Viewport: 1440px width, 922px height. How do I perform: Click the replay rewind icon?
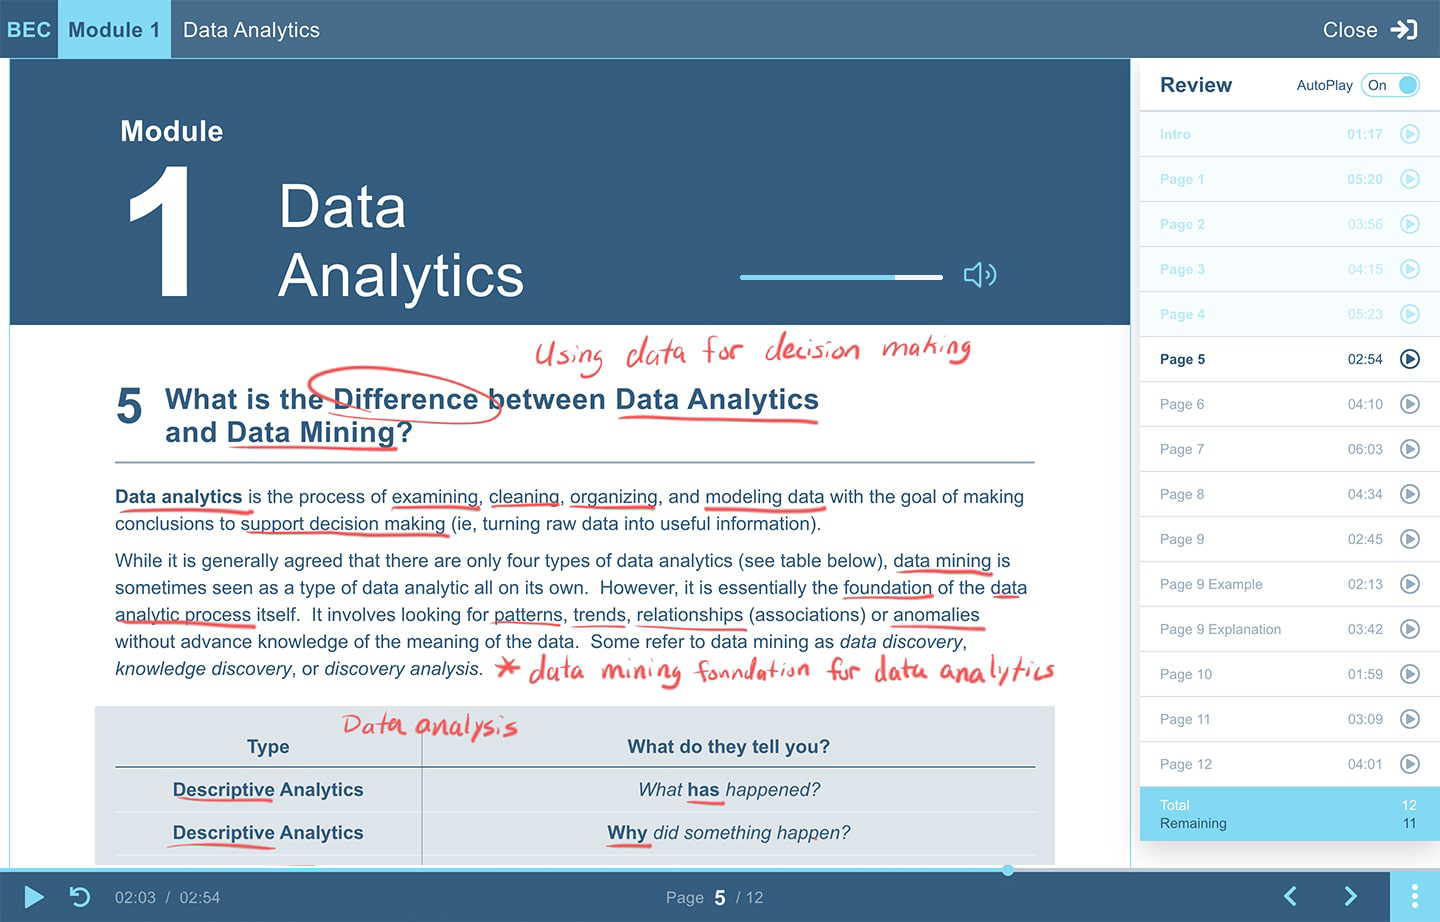coord(80,897)
